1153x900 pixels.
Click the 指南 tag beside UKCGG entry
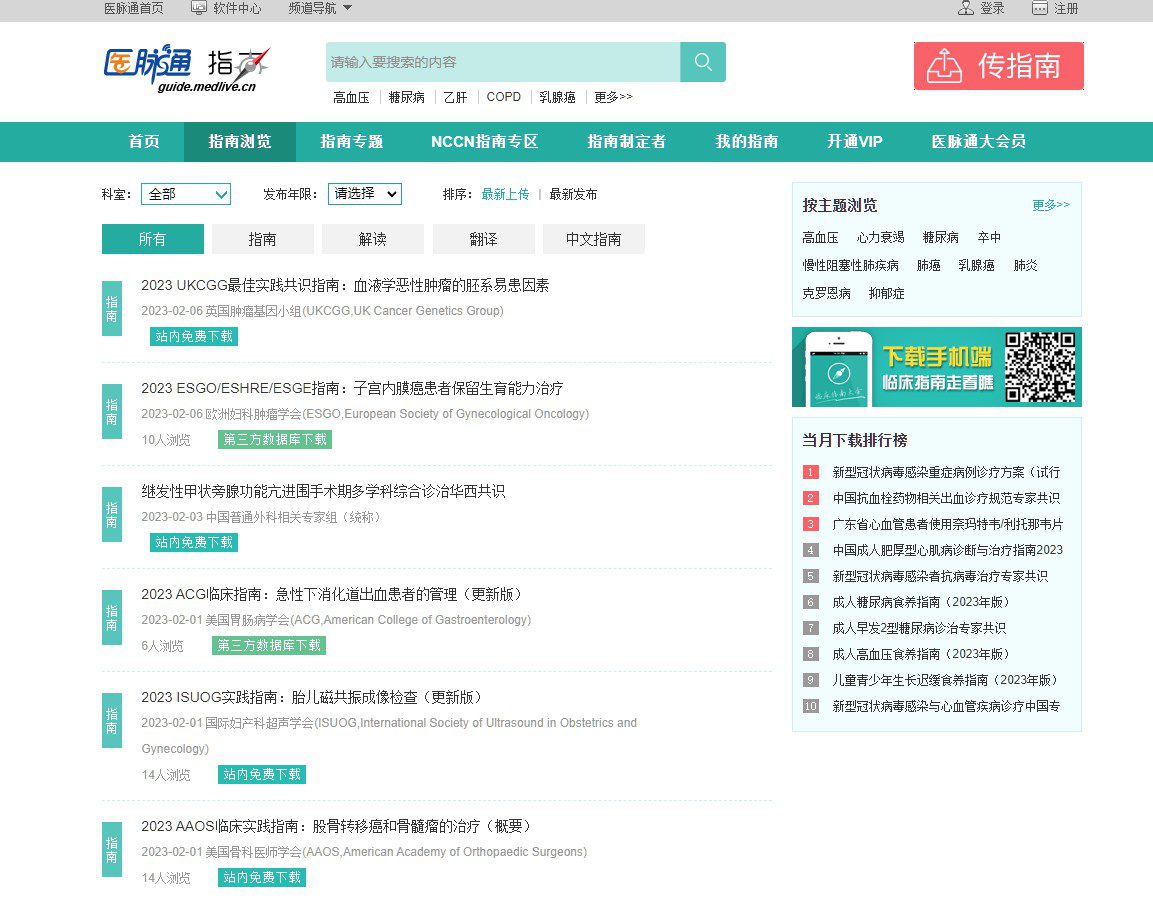[x=112, y=309]
